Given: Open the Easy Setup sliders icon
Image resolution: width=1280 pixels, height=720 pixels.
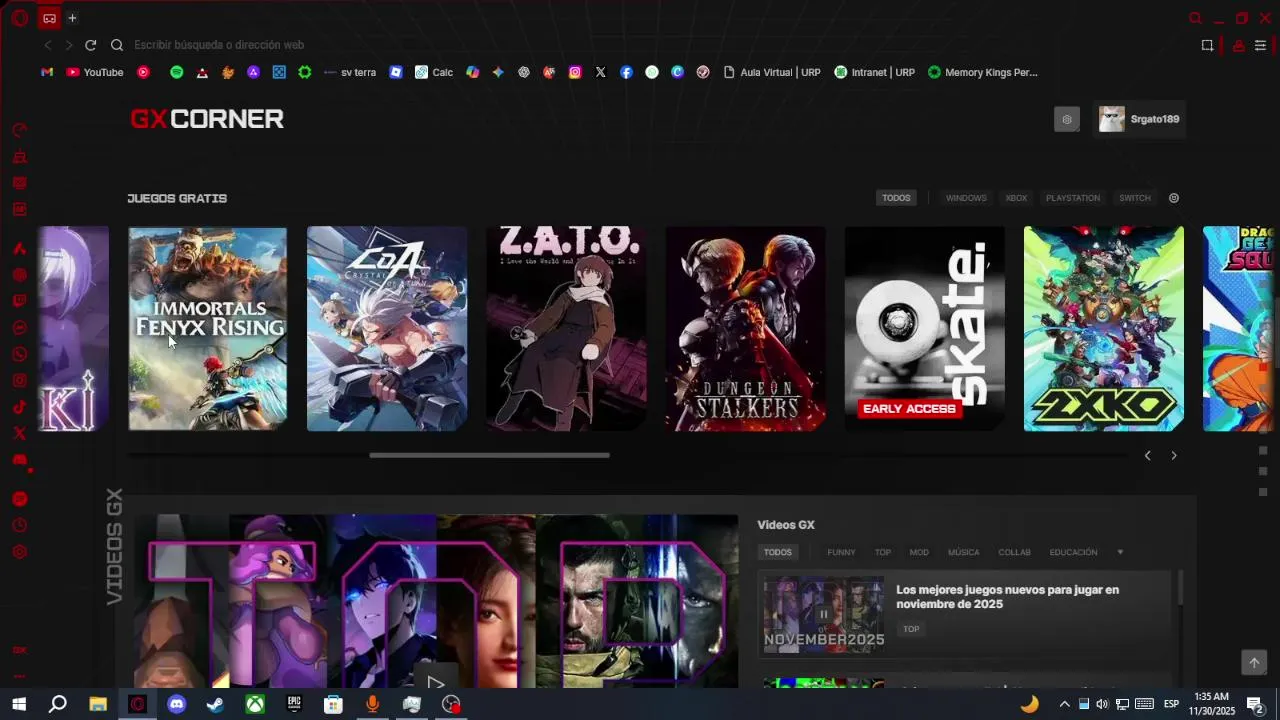Looking at the screenshot, I should (1261, 45).
